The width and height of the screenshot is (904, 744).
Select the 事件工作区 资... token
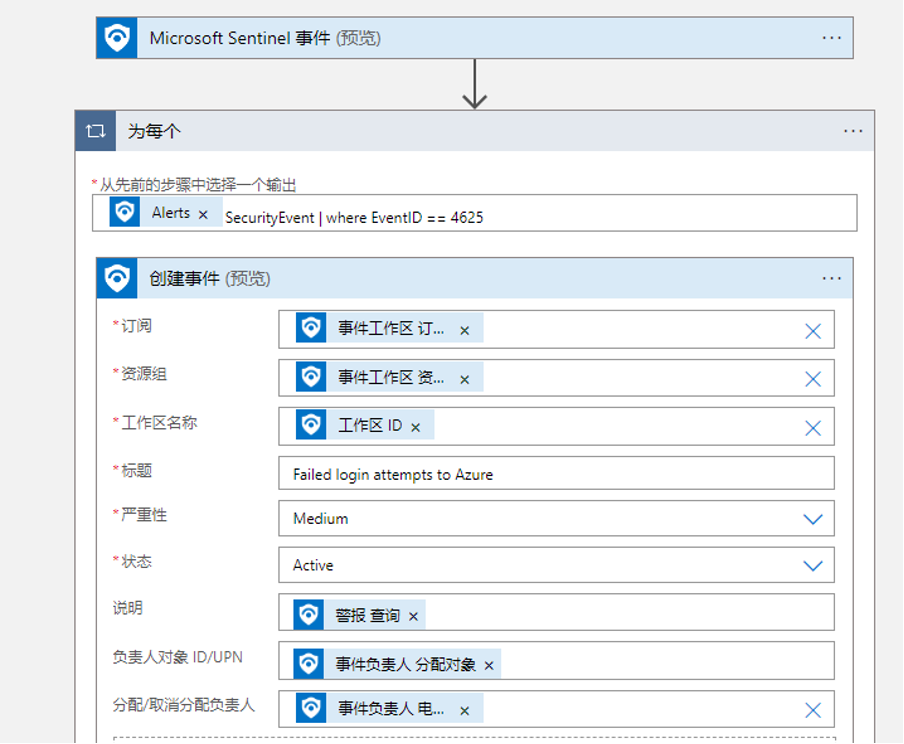pos(391,377)
